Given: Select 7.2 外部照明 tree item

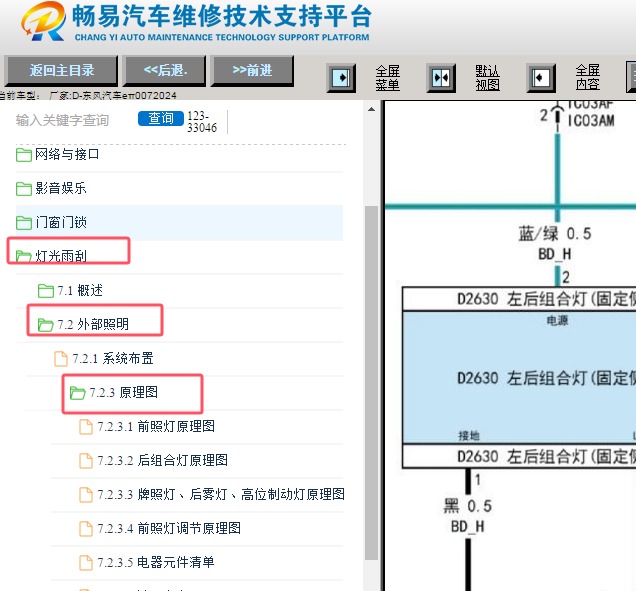Looking at the screenshot, I should pyautogui.click(x=93, y=325).
